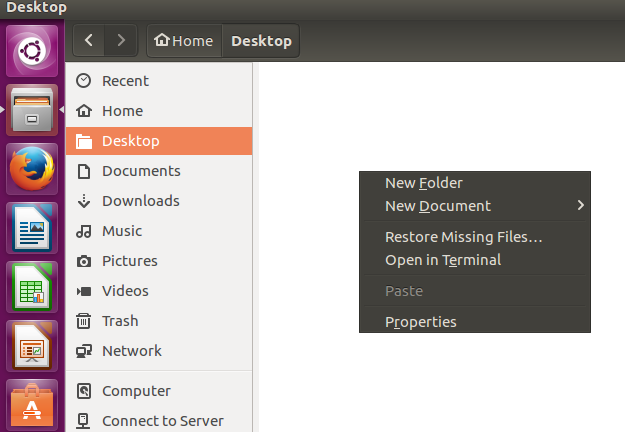Viewport: 625px width, 432px height.
Task: Select Connect to Server in sidebar
Action: tap(162, 421)
